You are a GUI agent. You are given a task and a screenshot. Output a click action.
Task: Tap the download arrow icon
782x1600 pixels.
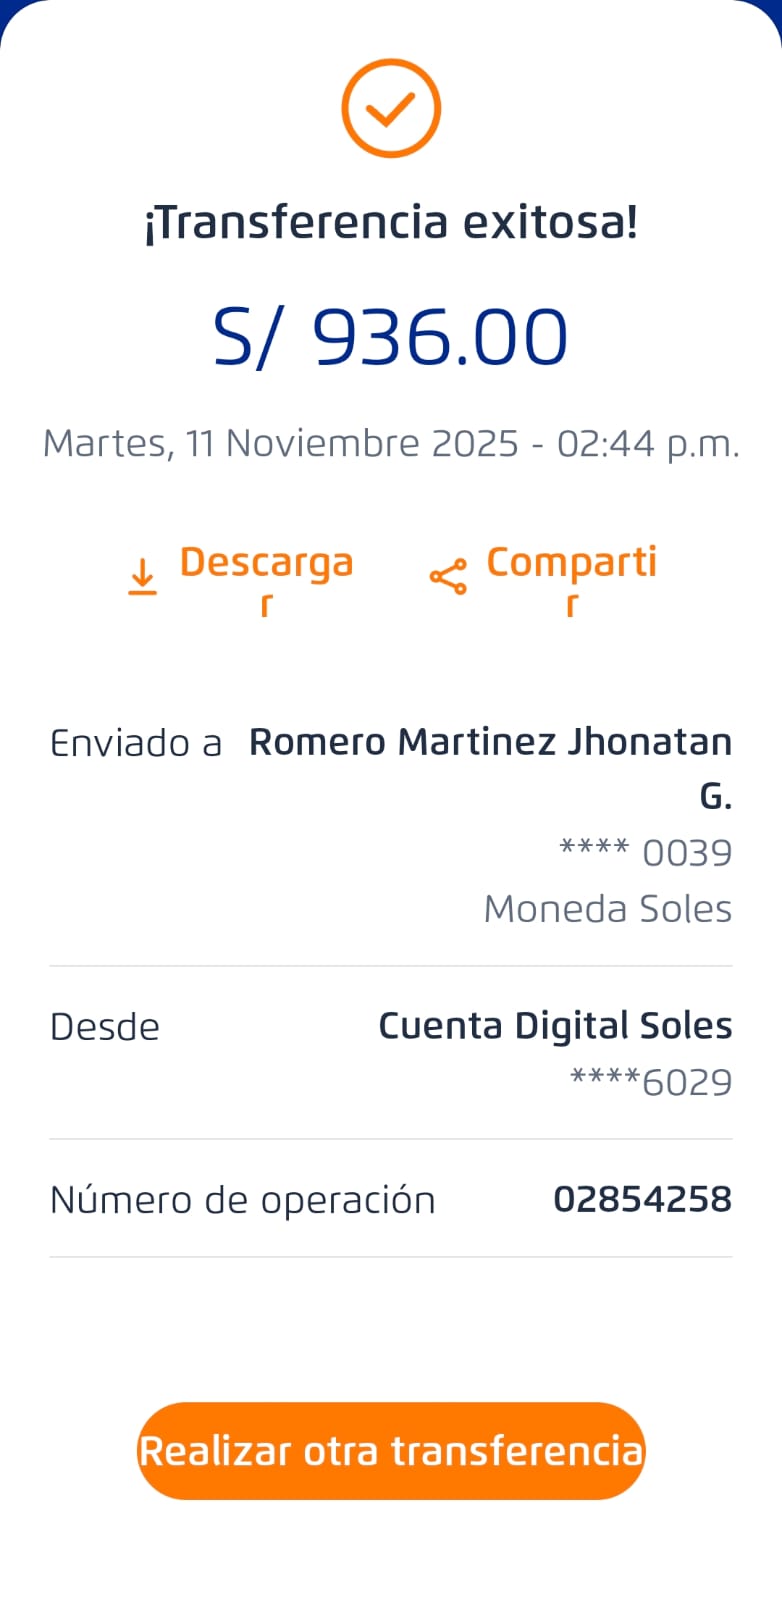(143, 577)
